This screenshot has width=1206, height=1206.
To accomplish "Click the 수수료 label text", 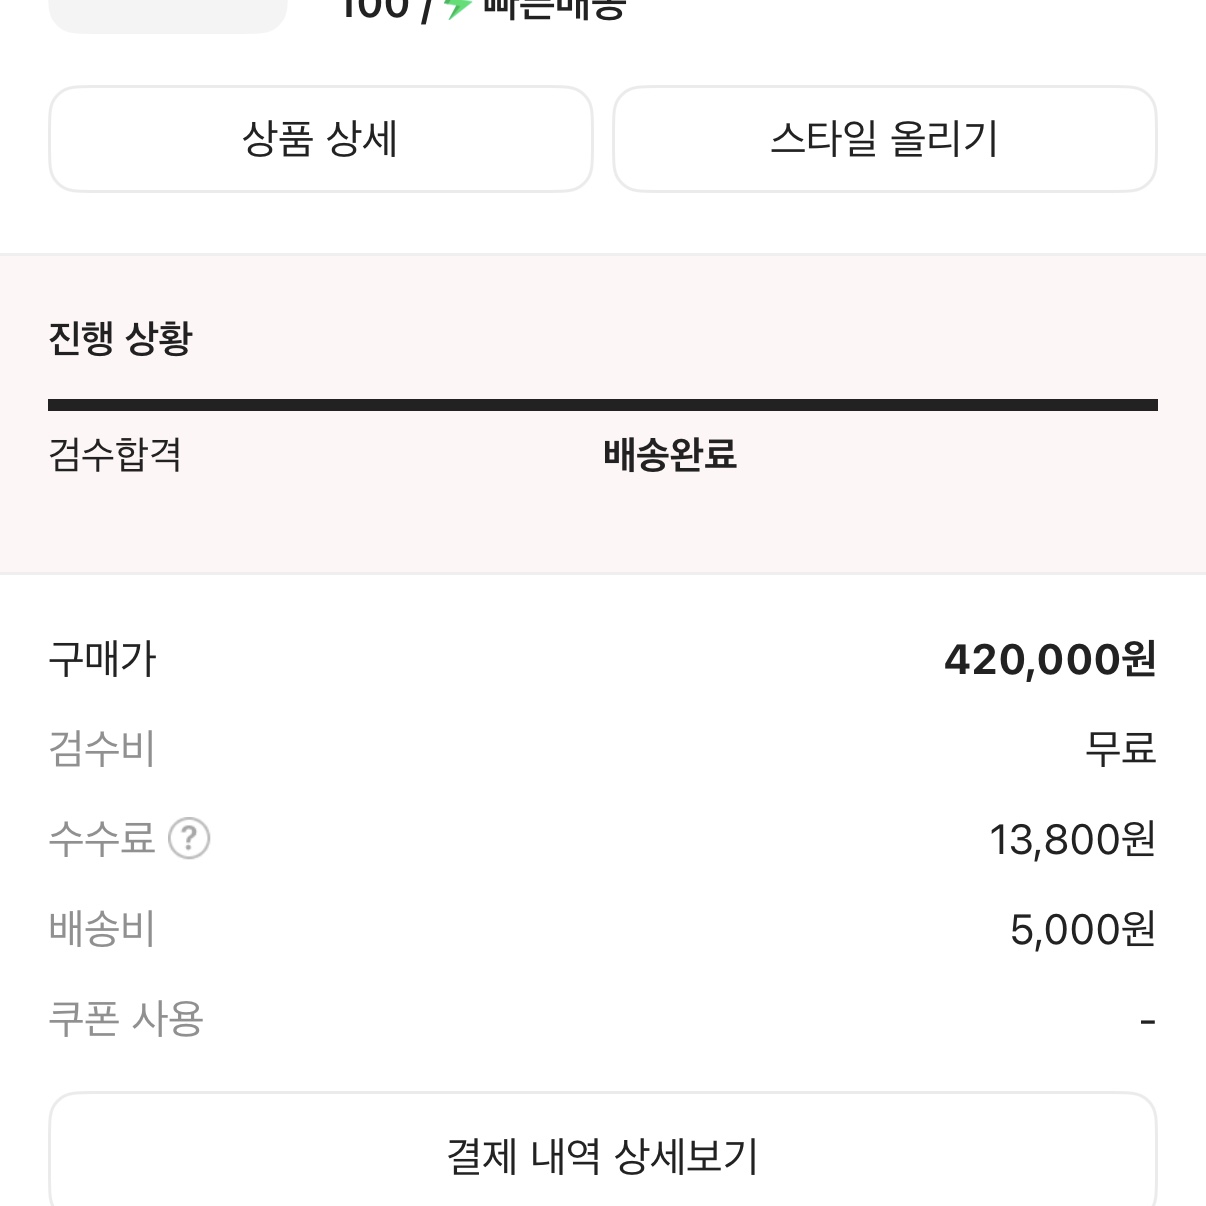I will (x=102, y=838).
